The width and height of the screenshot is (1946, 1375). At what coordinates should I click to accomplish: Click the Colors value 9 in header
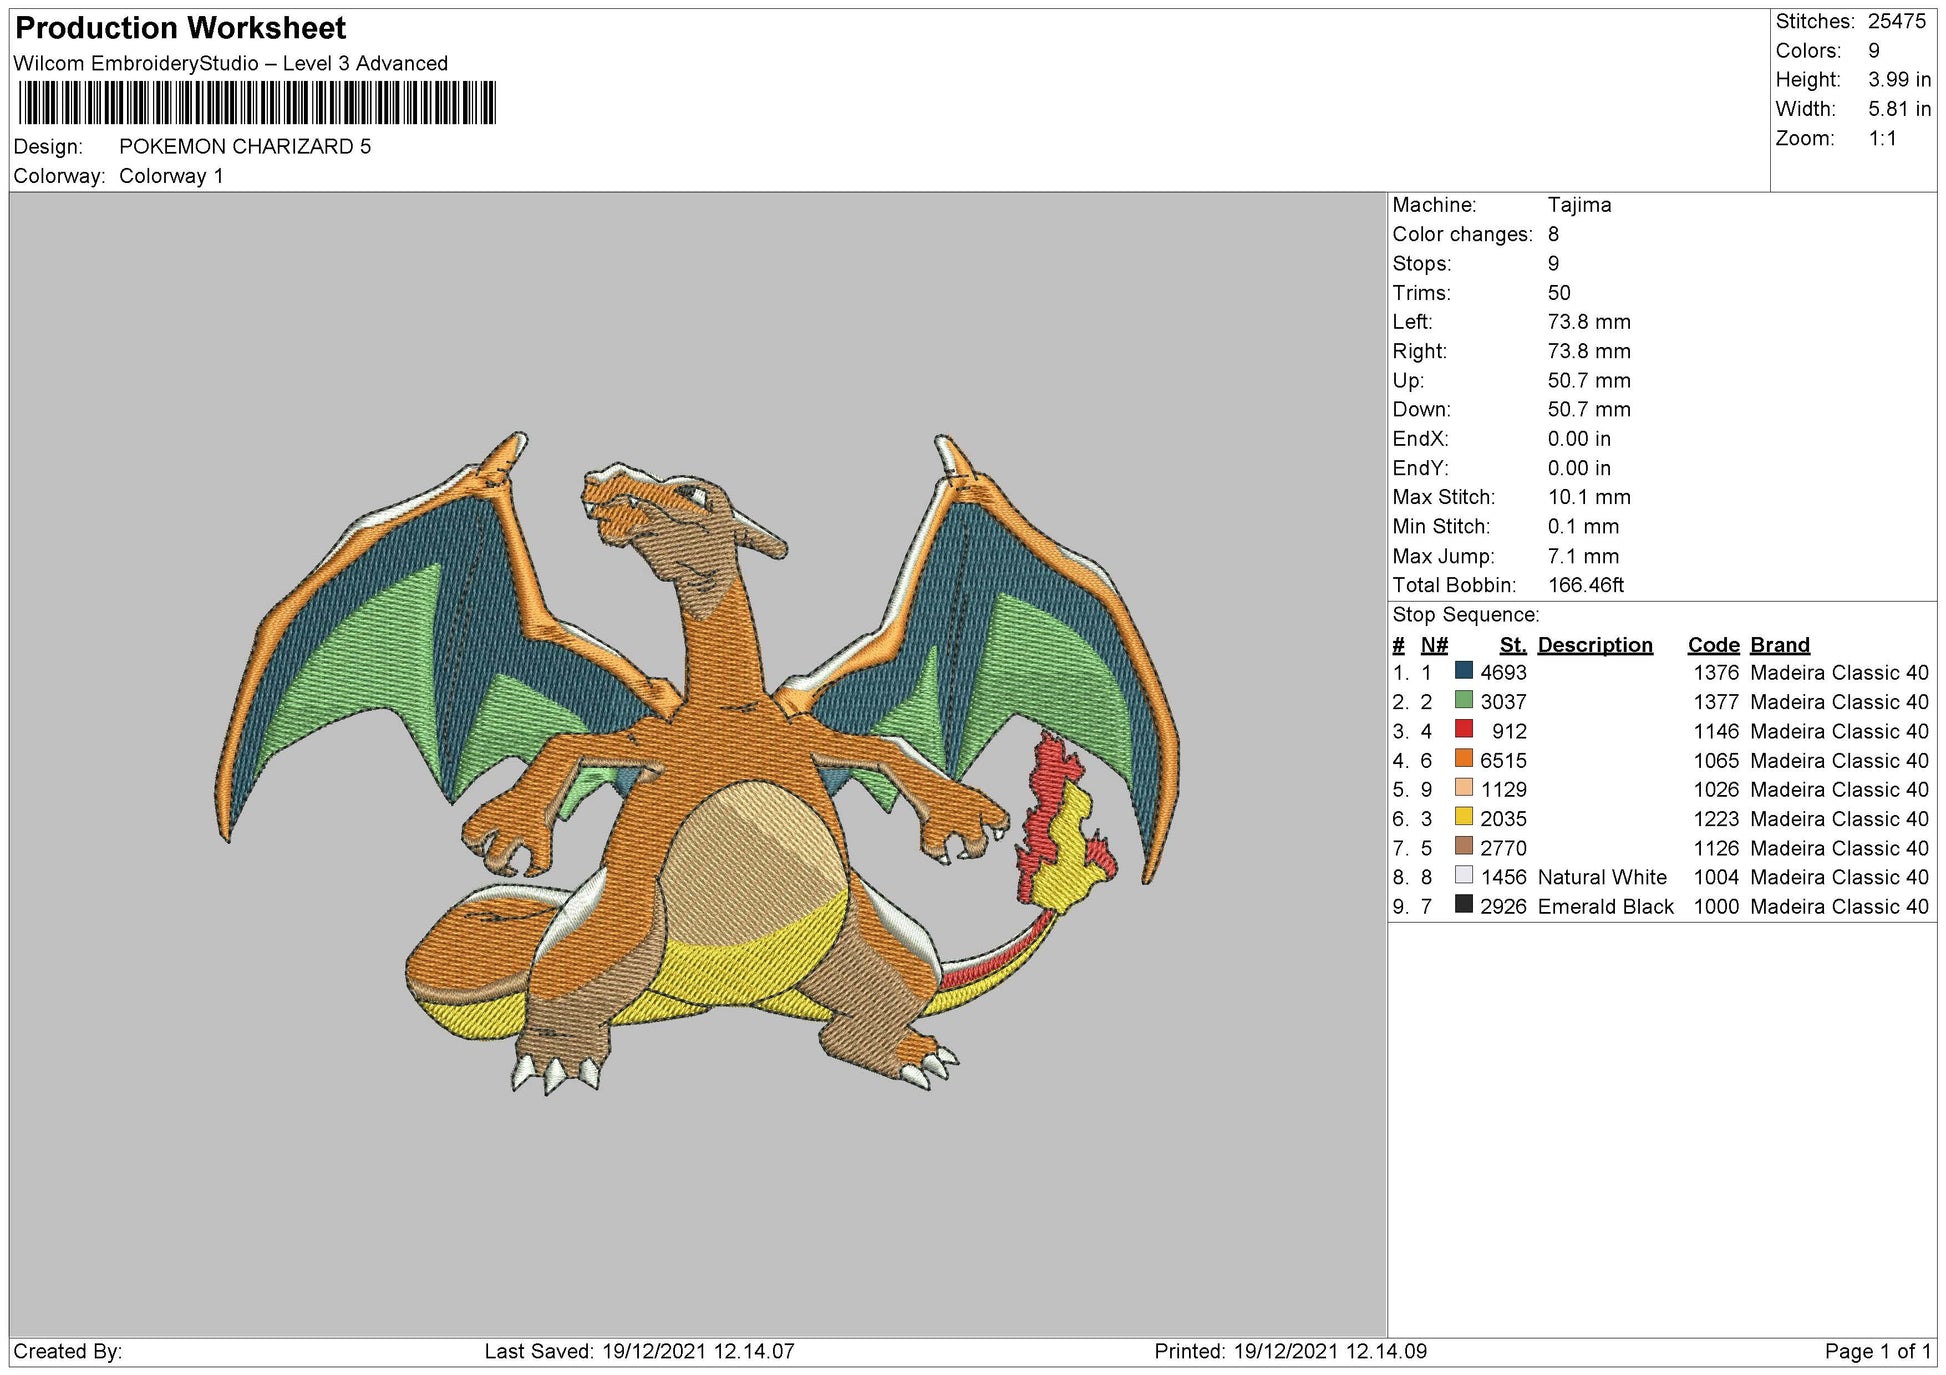1874,50
